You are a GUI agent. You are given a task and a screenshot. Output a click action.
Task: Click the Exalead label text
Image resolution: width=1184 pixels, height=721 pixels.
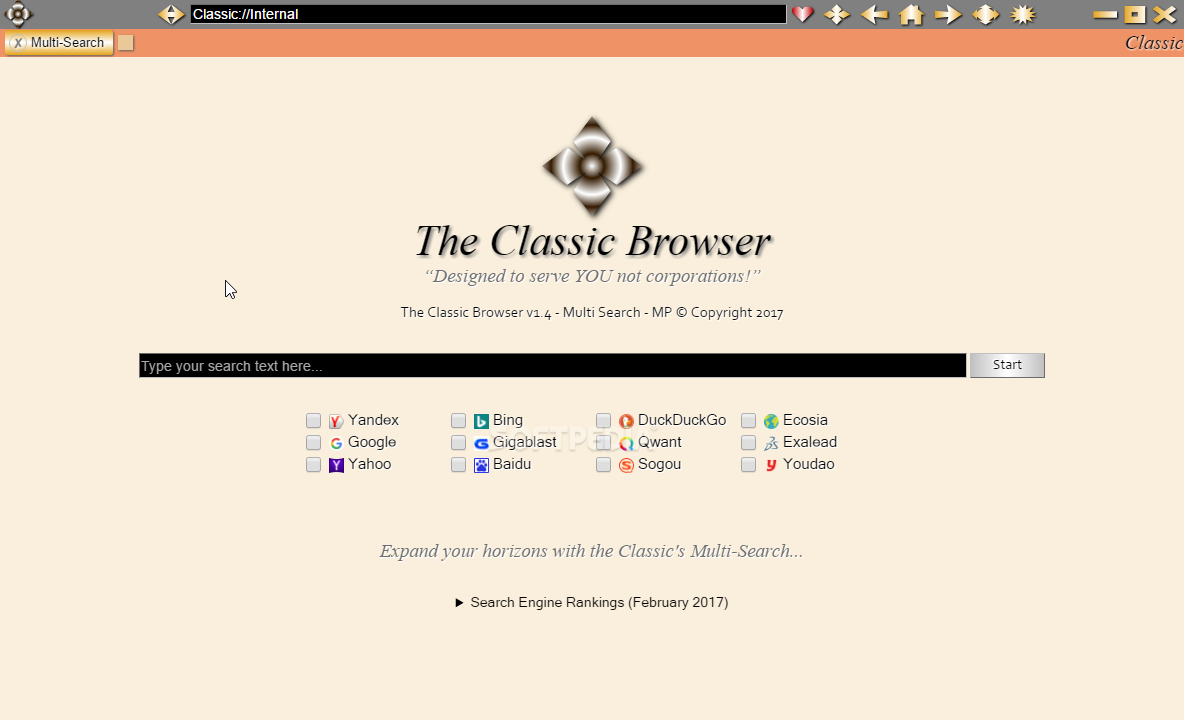(809, 442)
